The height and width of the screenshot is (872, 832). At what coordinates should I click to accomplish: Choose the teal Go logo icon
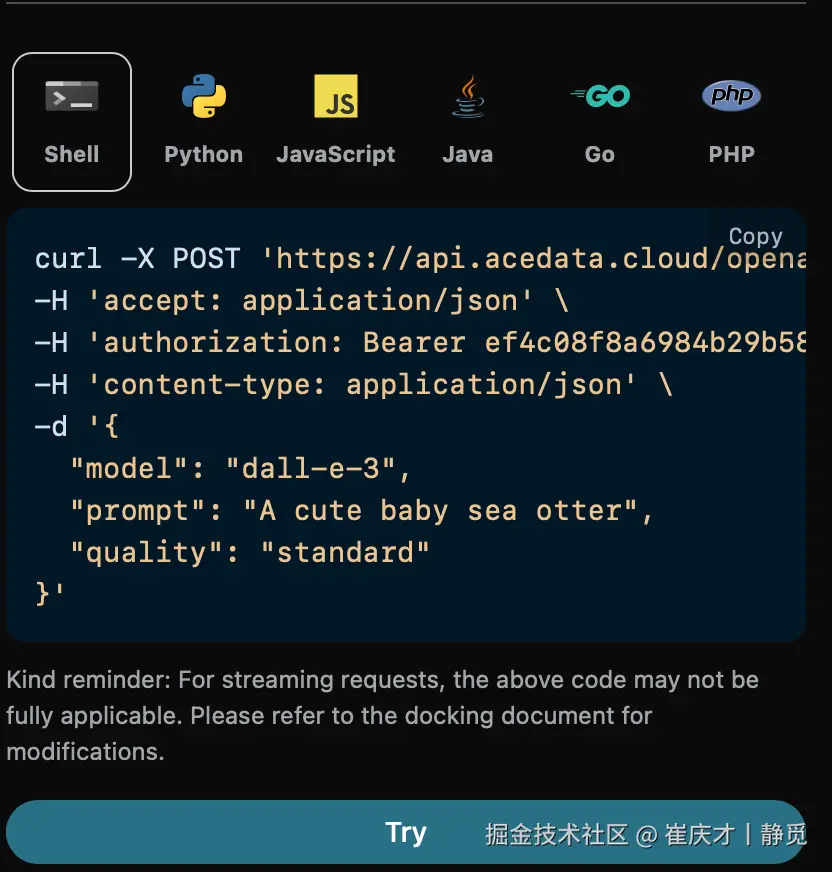[600, 96]
